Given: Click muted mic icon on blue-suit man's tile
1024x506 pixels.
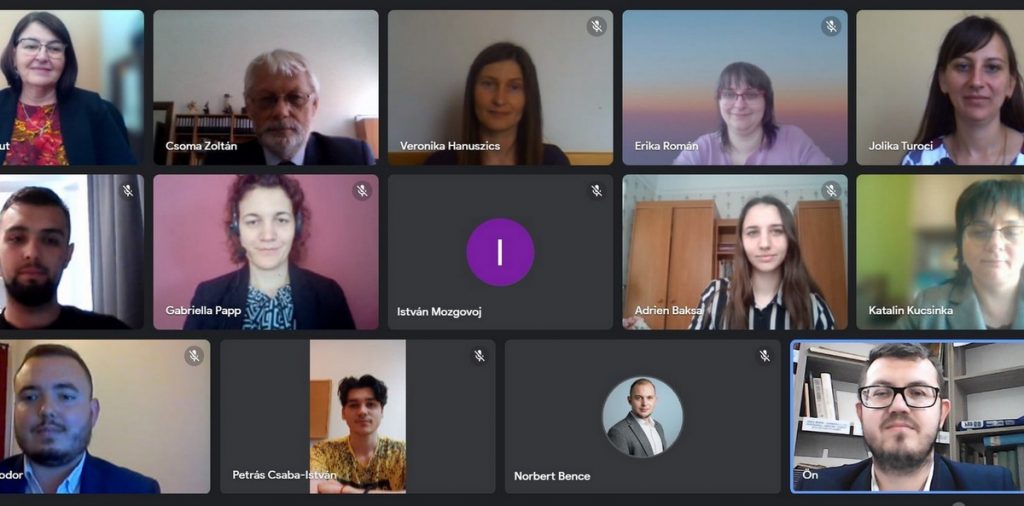Looking at the screenshot, I should coord(194,356).
